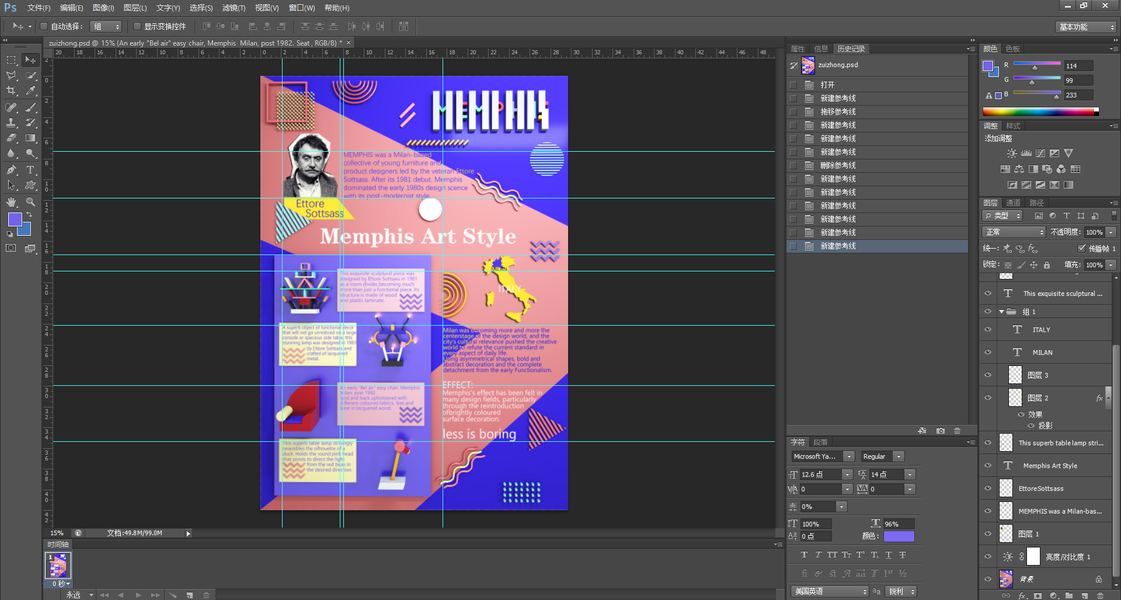The width and height of the screenshot is (1121, 600).
Task: Select the Gradient tool
Action: click(30, 138)
